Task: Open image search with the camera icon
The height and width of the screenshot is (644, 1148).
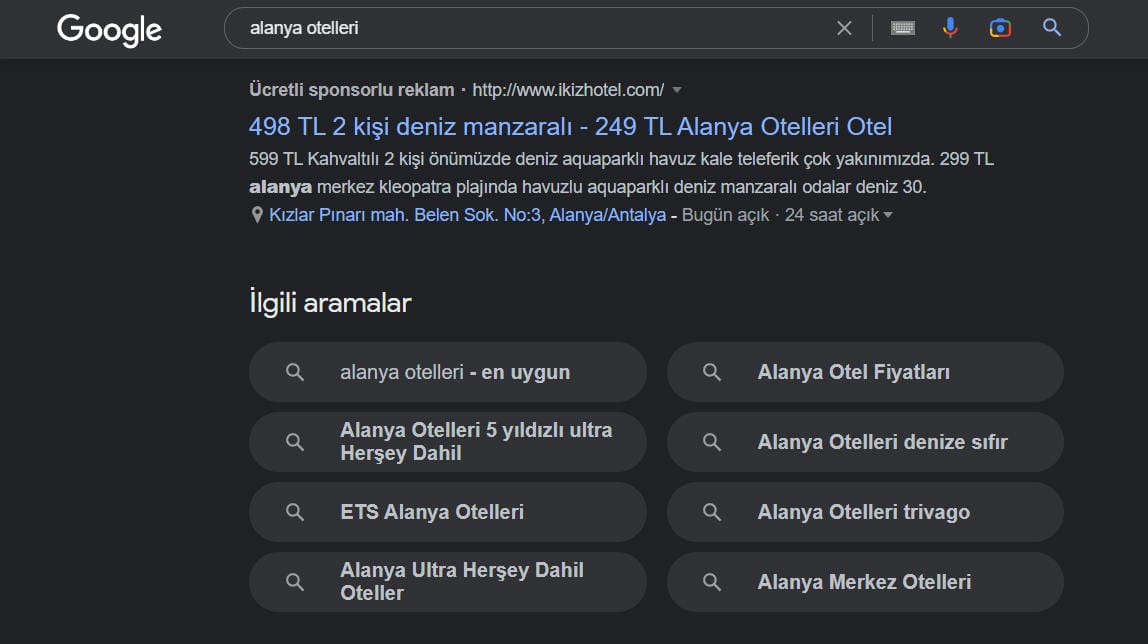Action: coord(1000,28)
